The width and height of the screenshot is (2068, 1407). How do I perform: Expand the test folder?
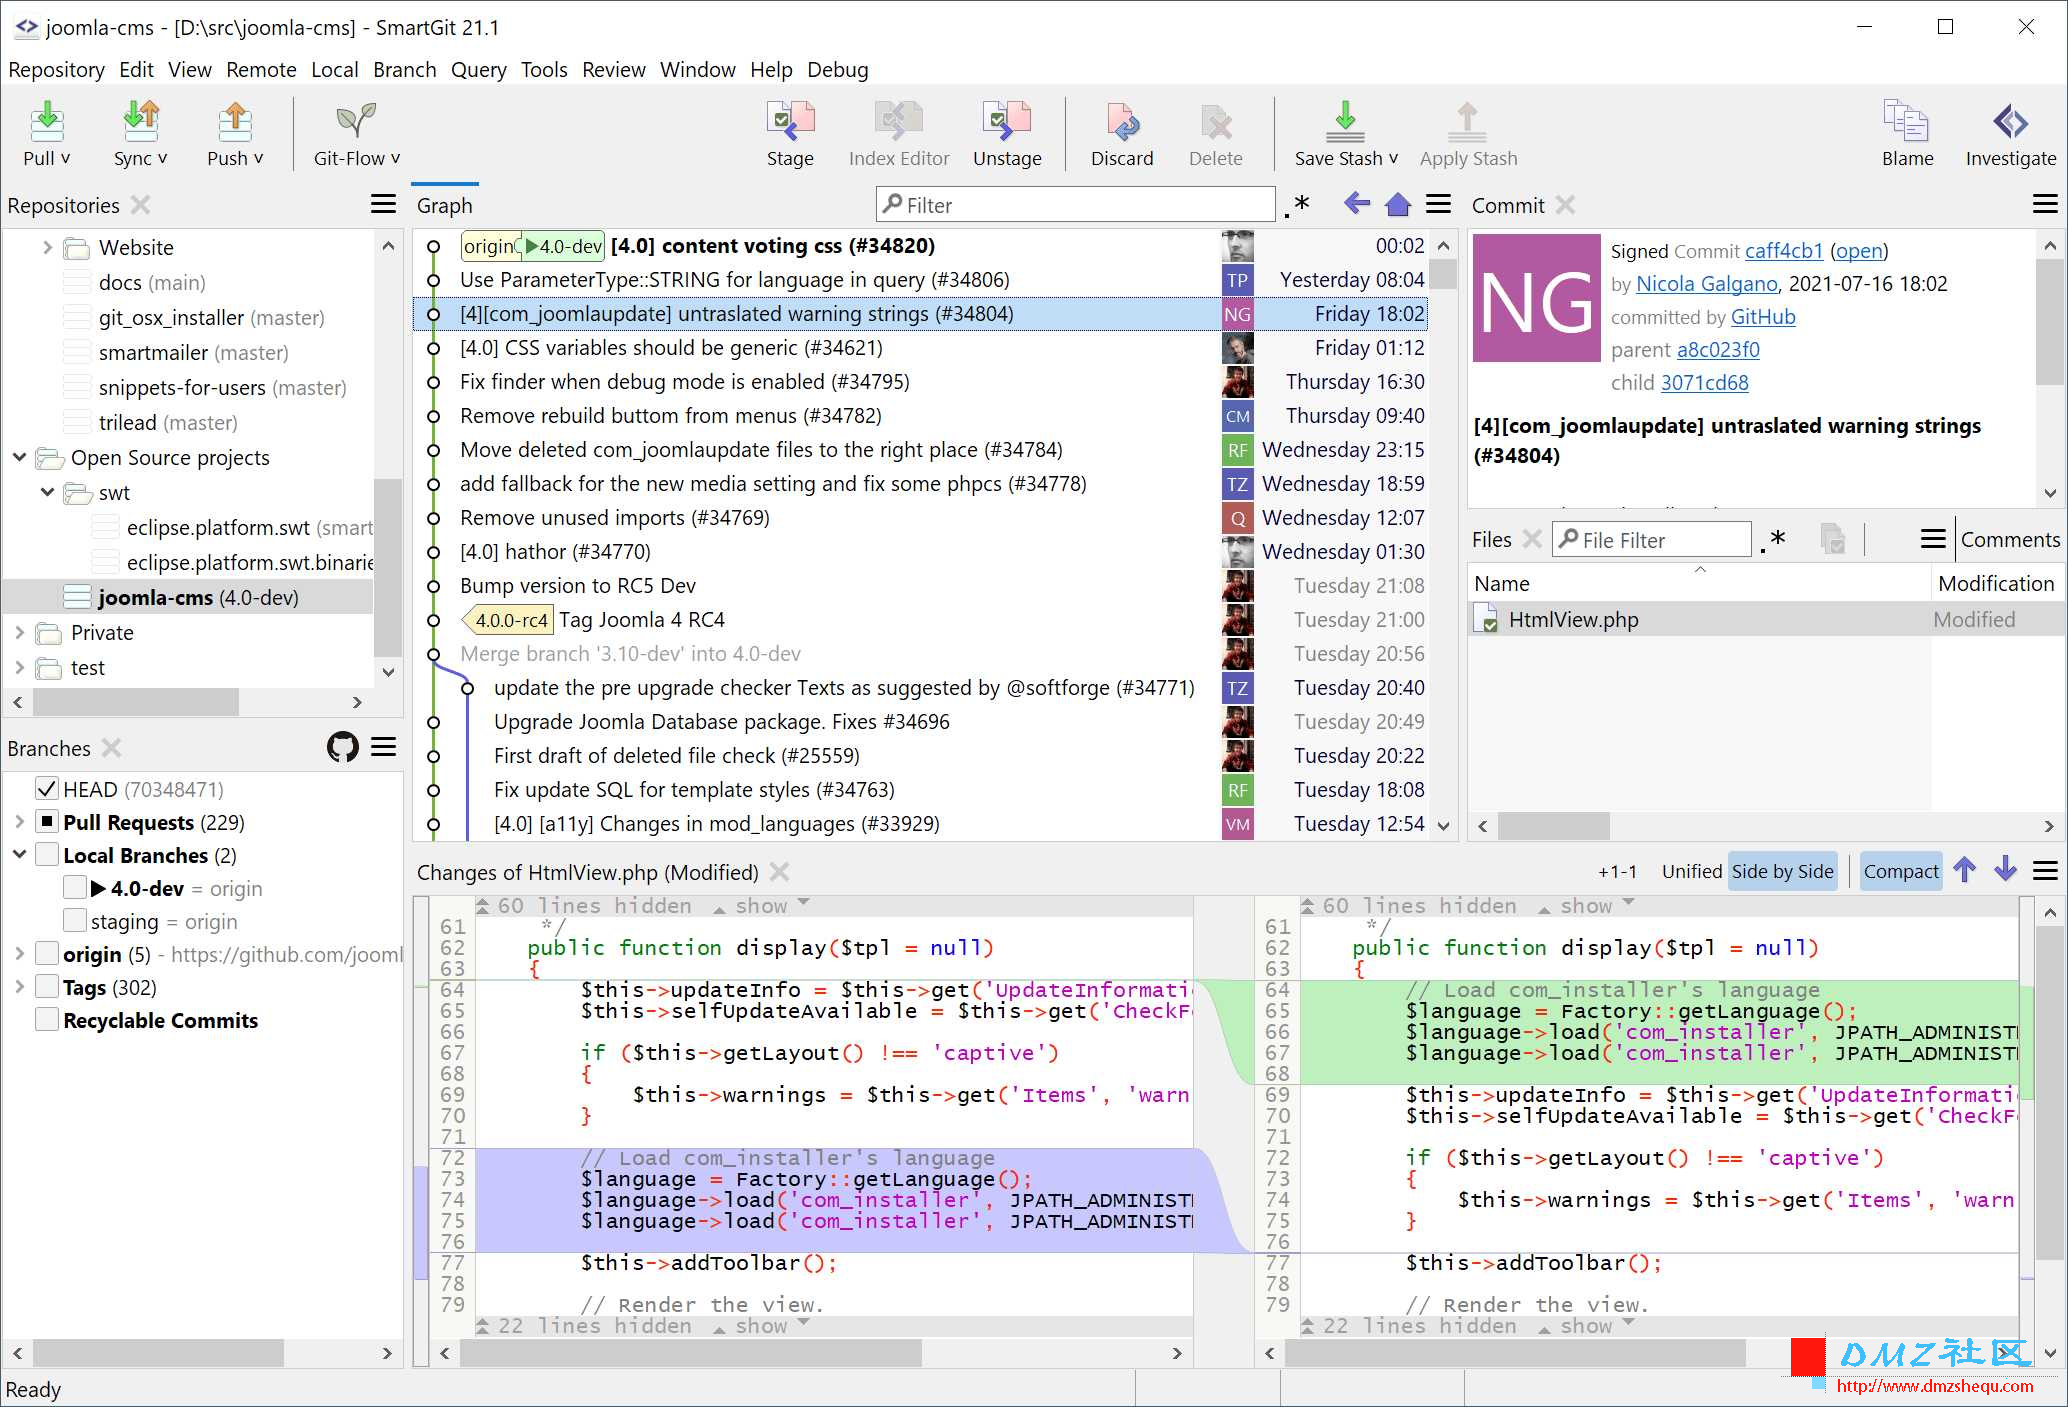[19, 667]
